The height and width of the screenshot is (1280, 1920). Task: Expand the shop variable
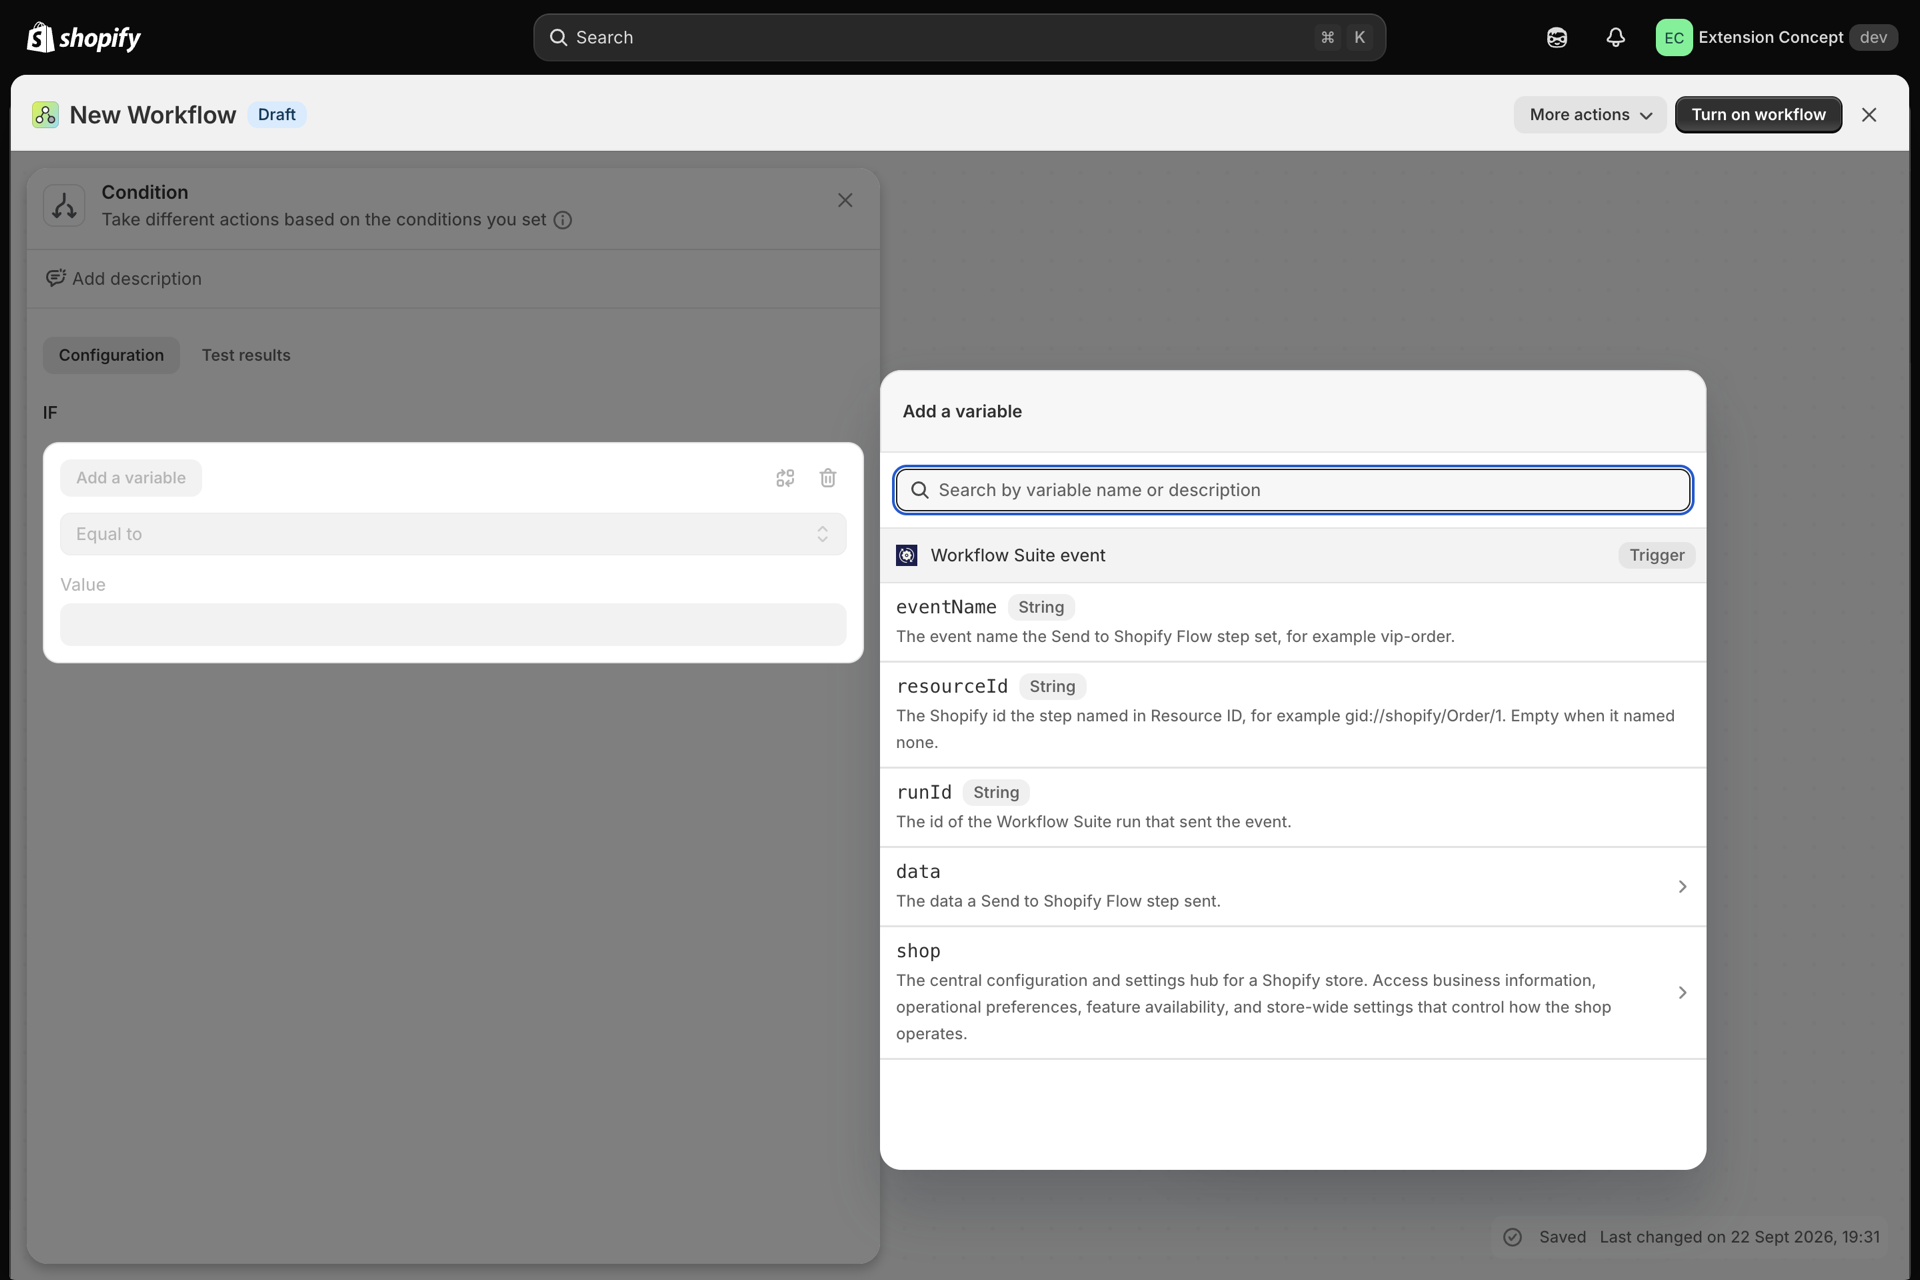1293,992
